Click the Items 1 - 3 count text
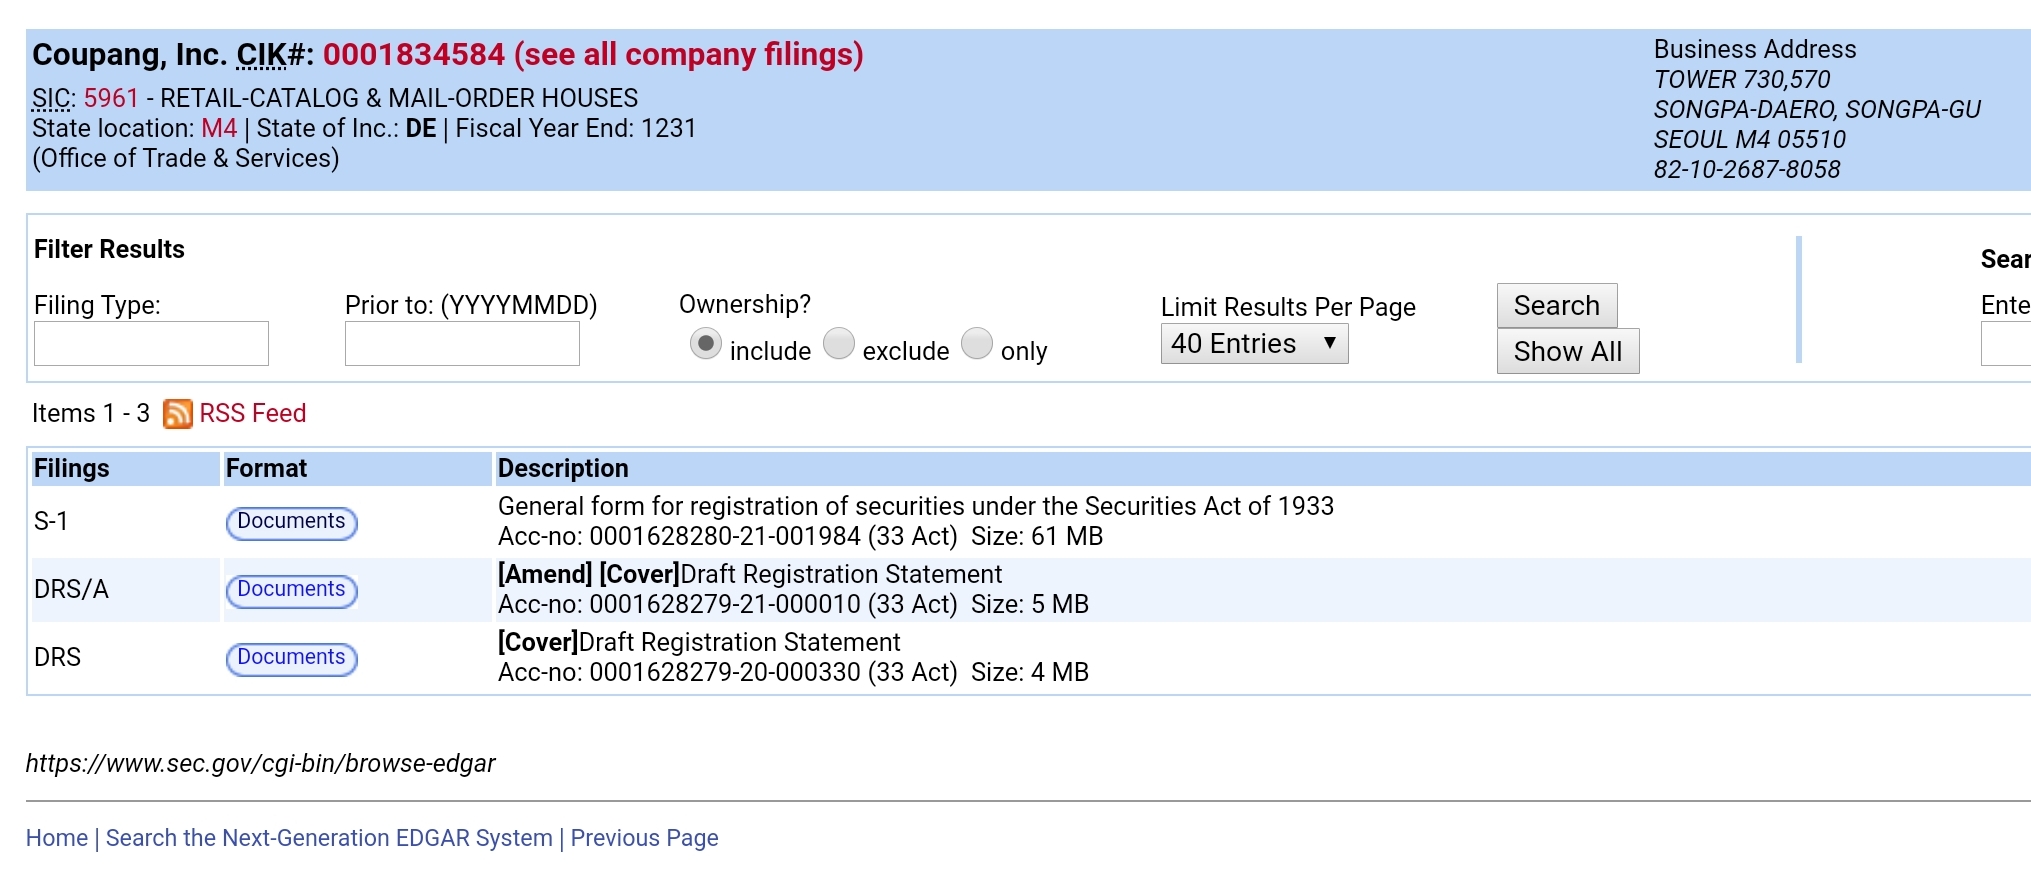 click(91, 413)
